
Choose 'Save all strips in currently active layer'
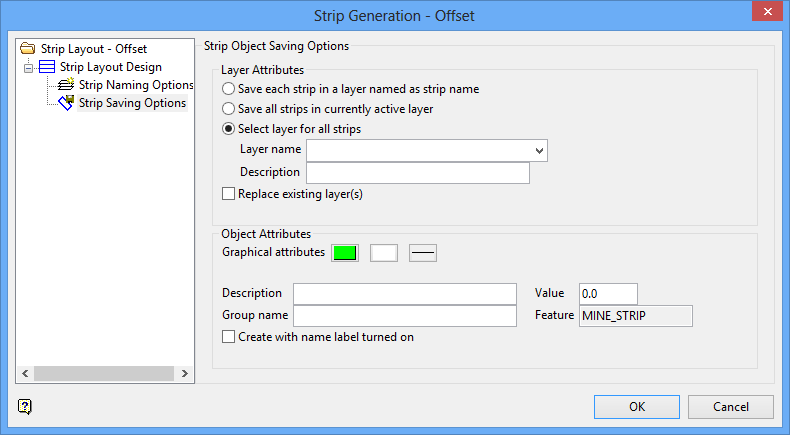pyautogui.click(x=229, y=109)
